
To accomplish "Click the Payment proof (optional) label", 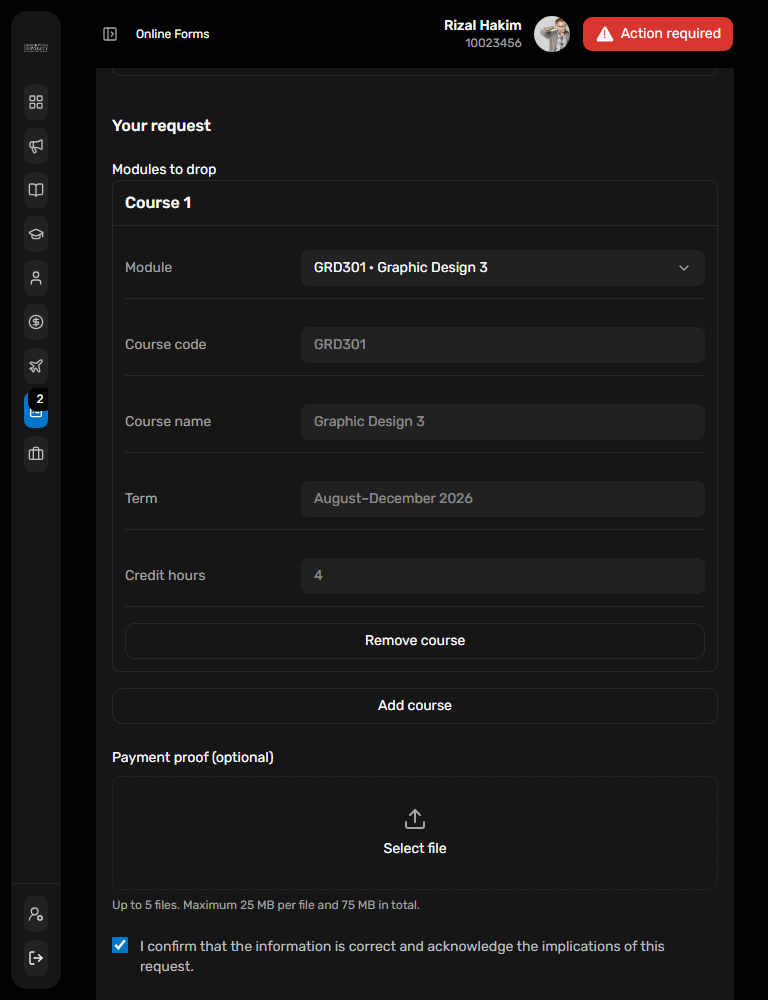I will [193, 757].
